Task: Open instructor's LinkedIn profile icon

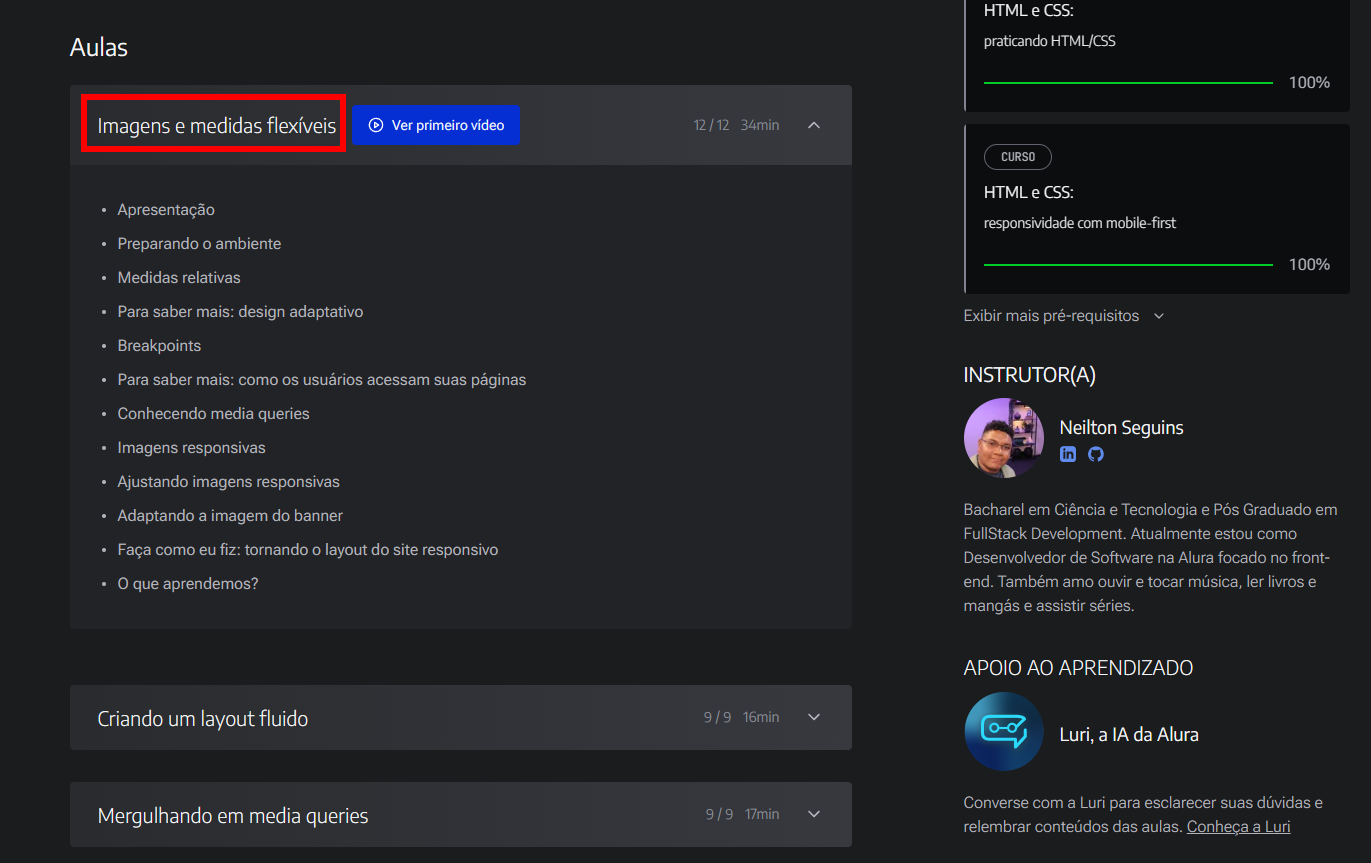Action: point(1068,454)
